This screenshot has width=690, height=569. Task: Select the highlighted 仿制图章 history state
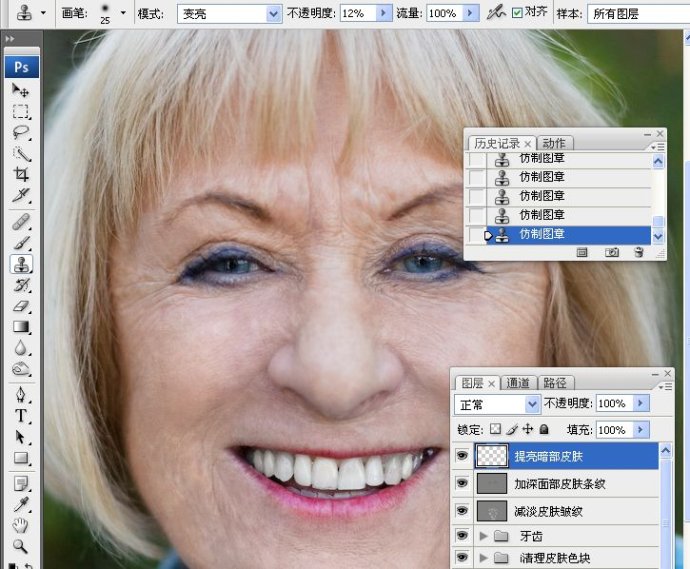(x=568, y=235)
